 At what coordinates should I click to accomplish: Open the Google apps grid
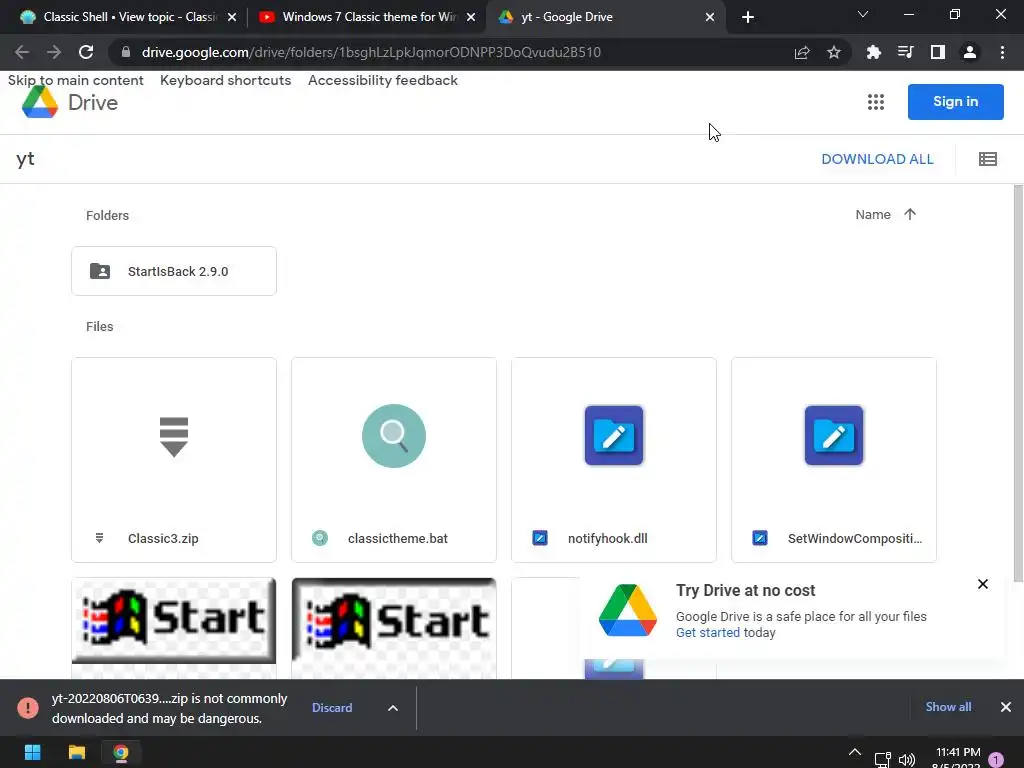pos(876,102)
